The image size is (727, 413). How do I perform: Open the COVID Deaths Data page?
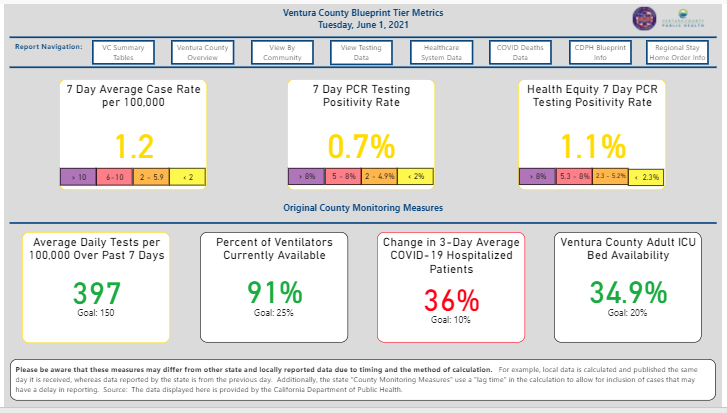[x=520, y=52]
